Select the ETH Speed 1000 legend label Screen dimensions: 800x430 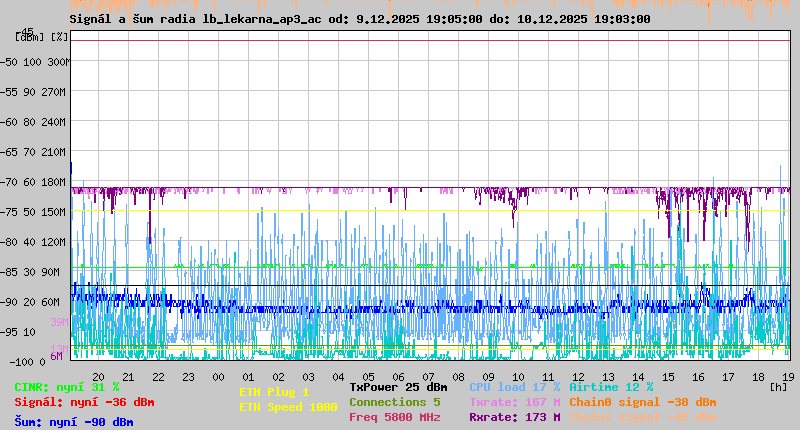[288, 408]
